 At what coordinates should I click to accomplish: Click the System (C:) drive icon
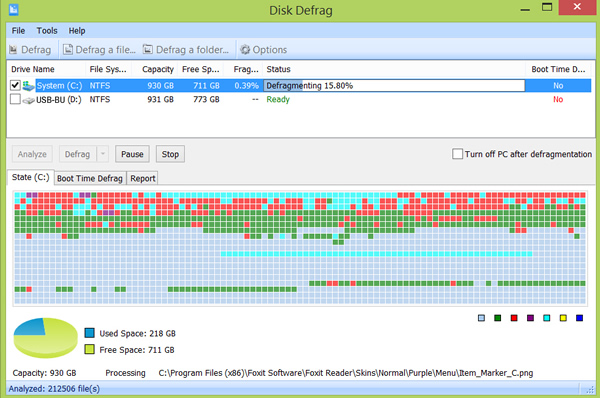coord(28,86)
